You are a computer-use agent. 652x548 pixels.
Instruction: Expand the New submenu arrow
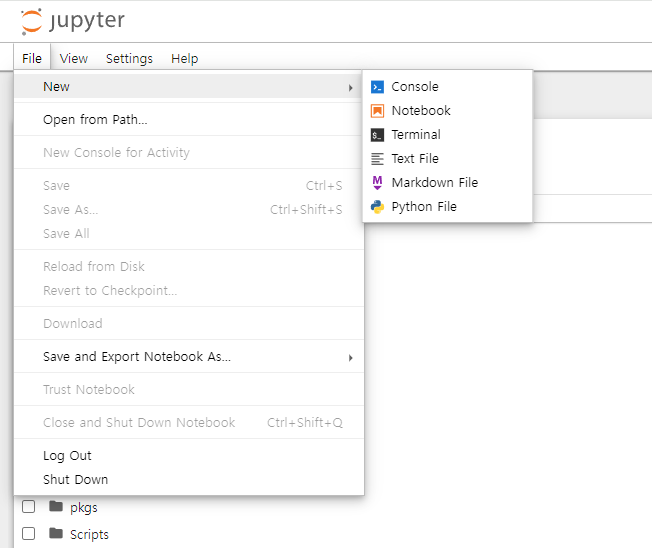[351, 88]
